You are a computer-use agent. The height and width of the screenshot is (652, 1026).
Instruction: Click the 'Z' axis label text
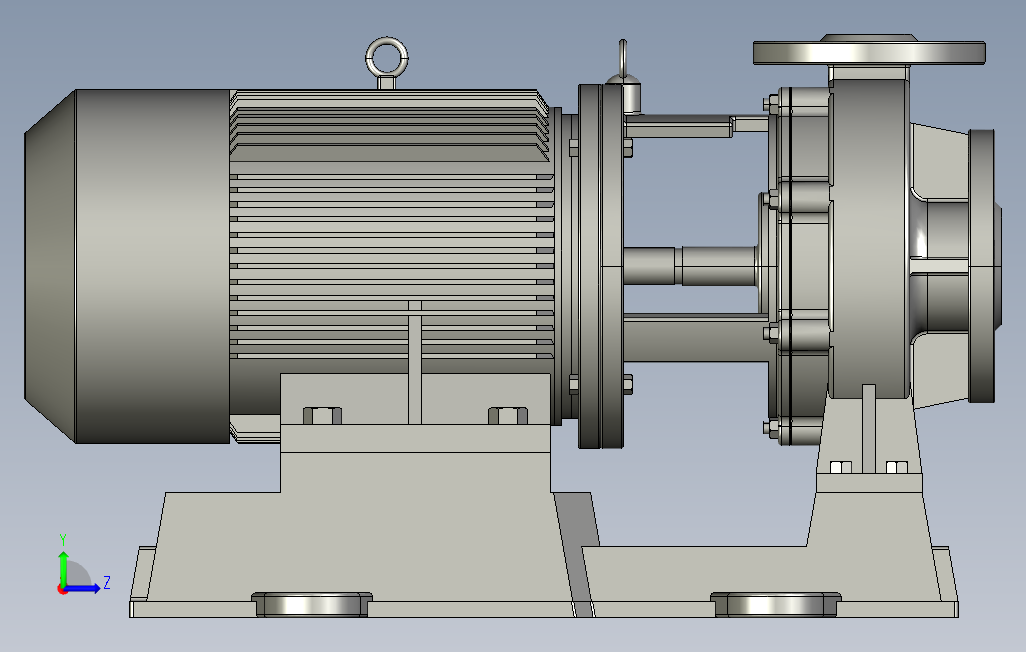point(107,583)
